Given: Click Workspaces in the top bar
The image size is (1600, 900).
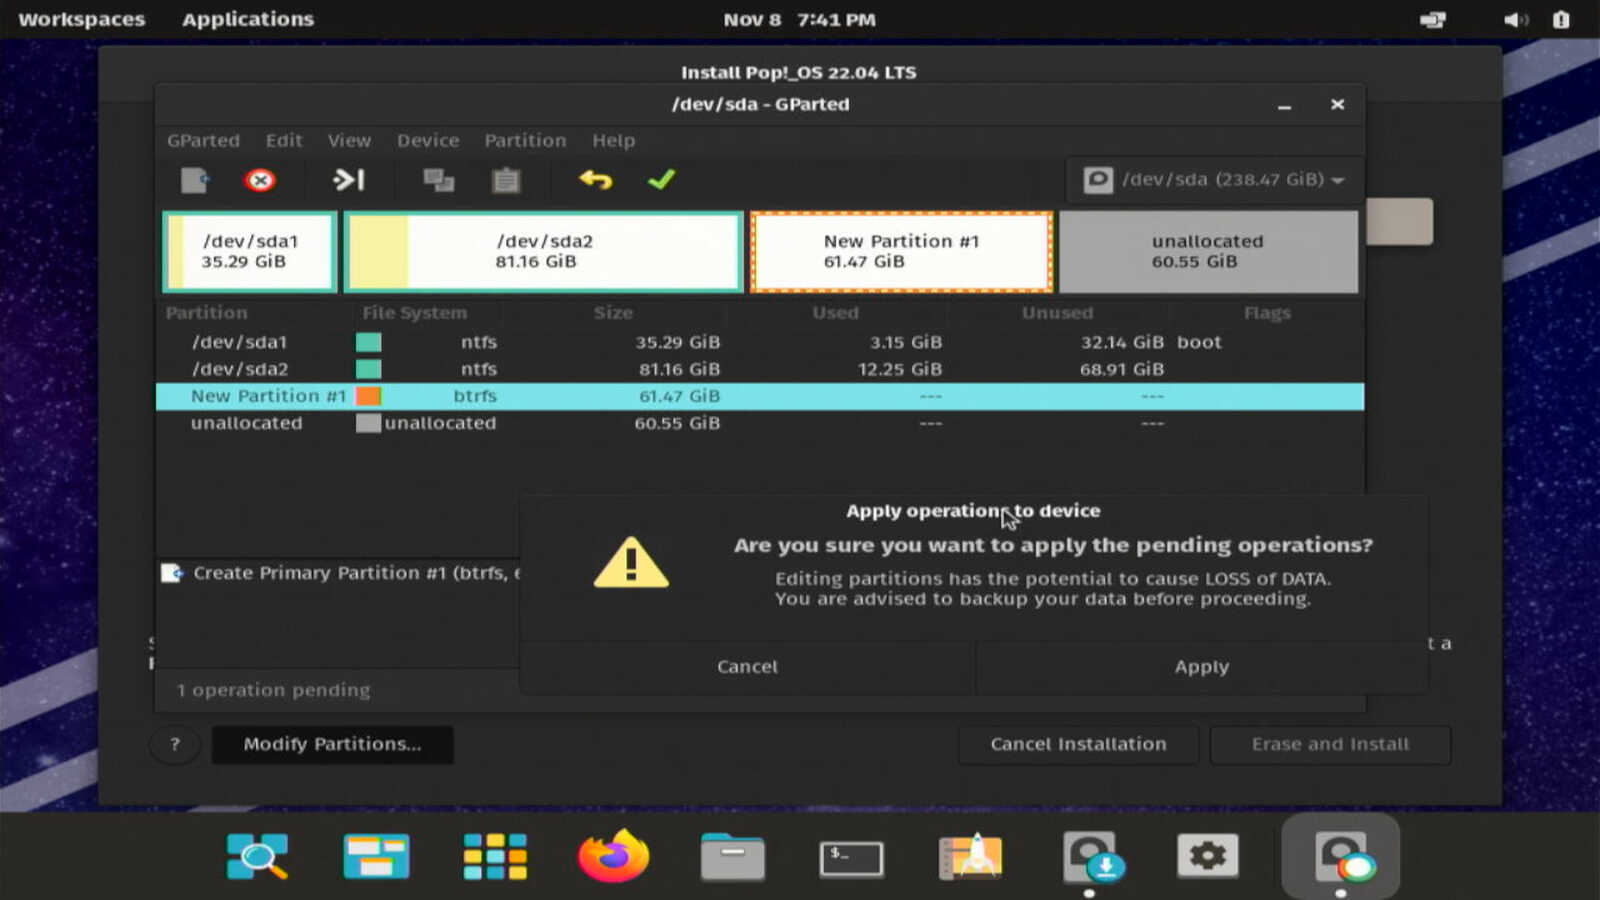Looking at the screenshot, I should tap(82, 20).
